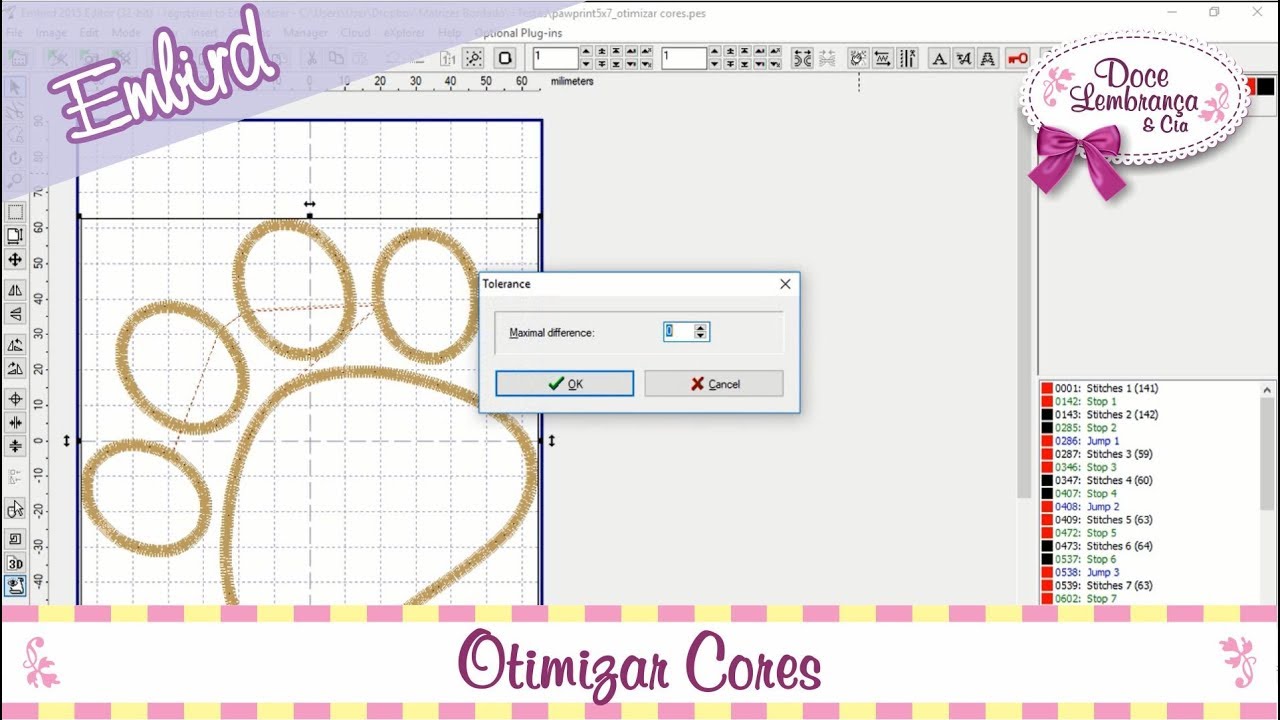
Task: Click the black swatch beside 0143: Stitches 2
Action: coord(1046,414)
